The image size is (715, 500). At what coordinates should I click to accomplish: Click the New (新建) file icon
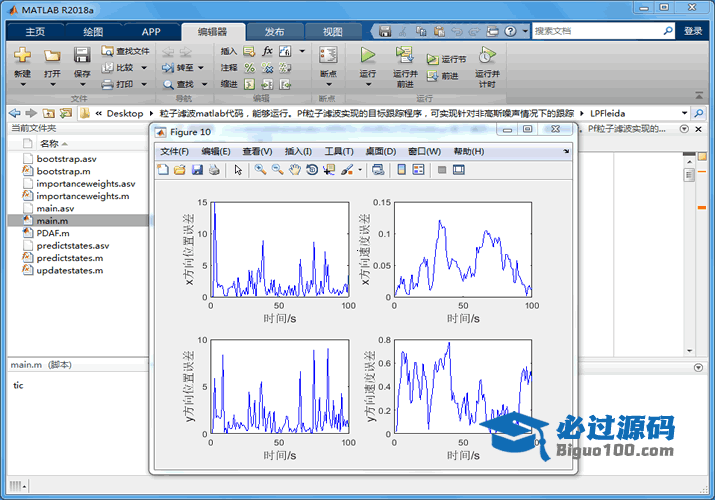[22, 55]
